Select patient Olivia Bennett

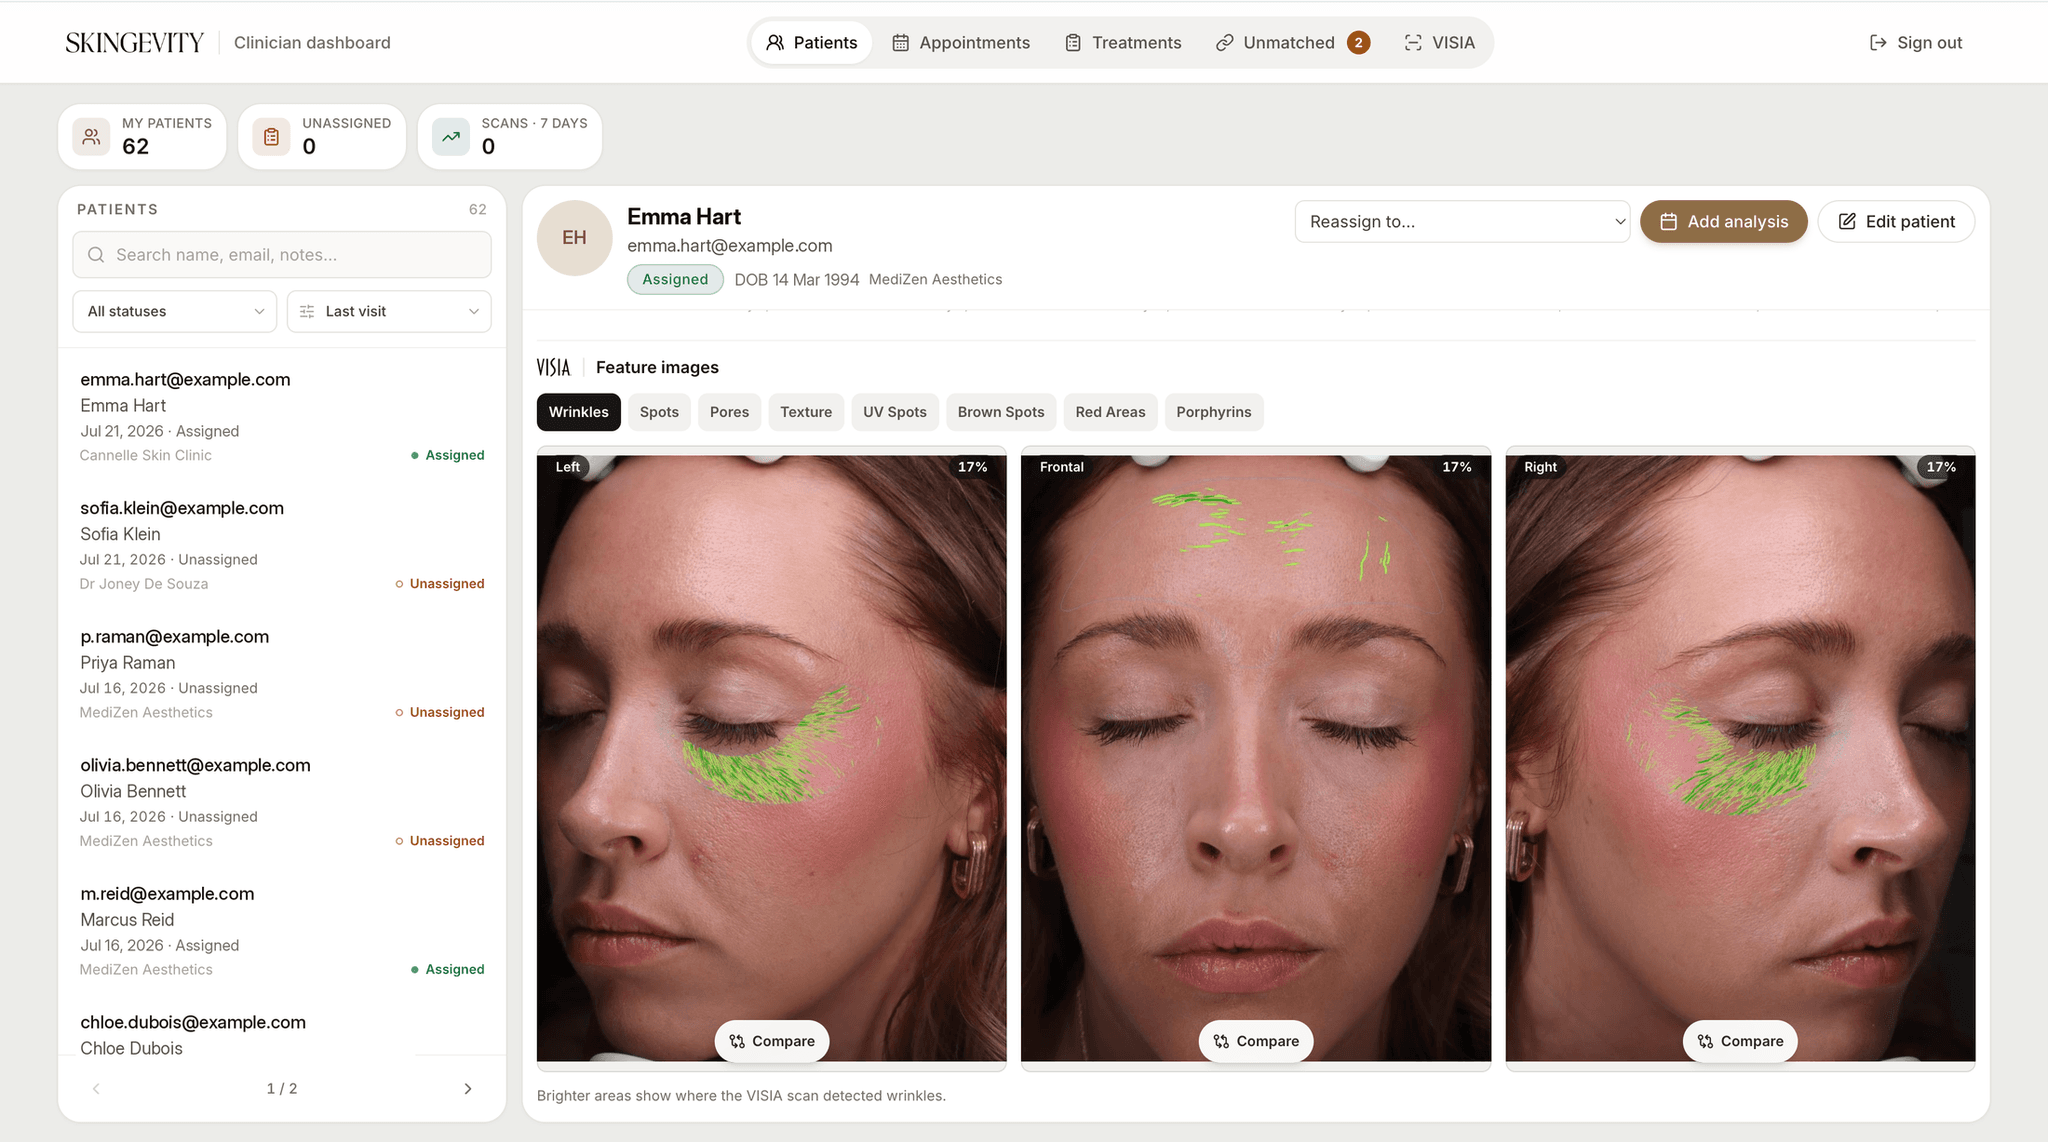tap(282, 802)
